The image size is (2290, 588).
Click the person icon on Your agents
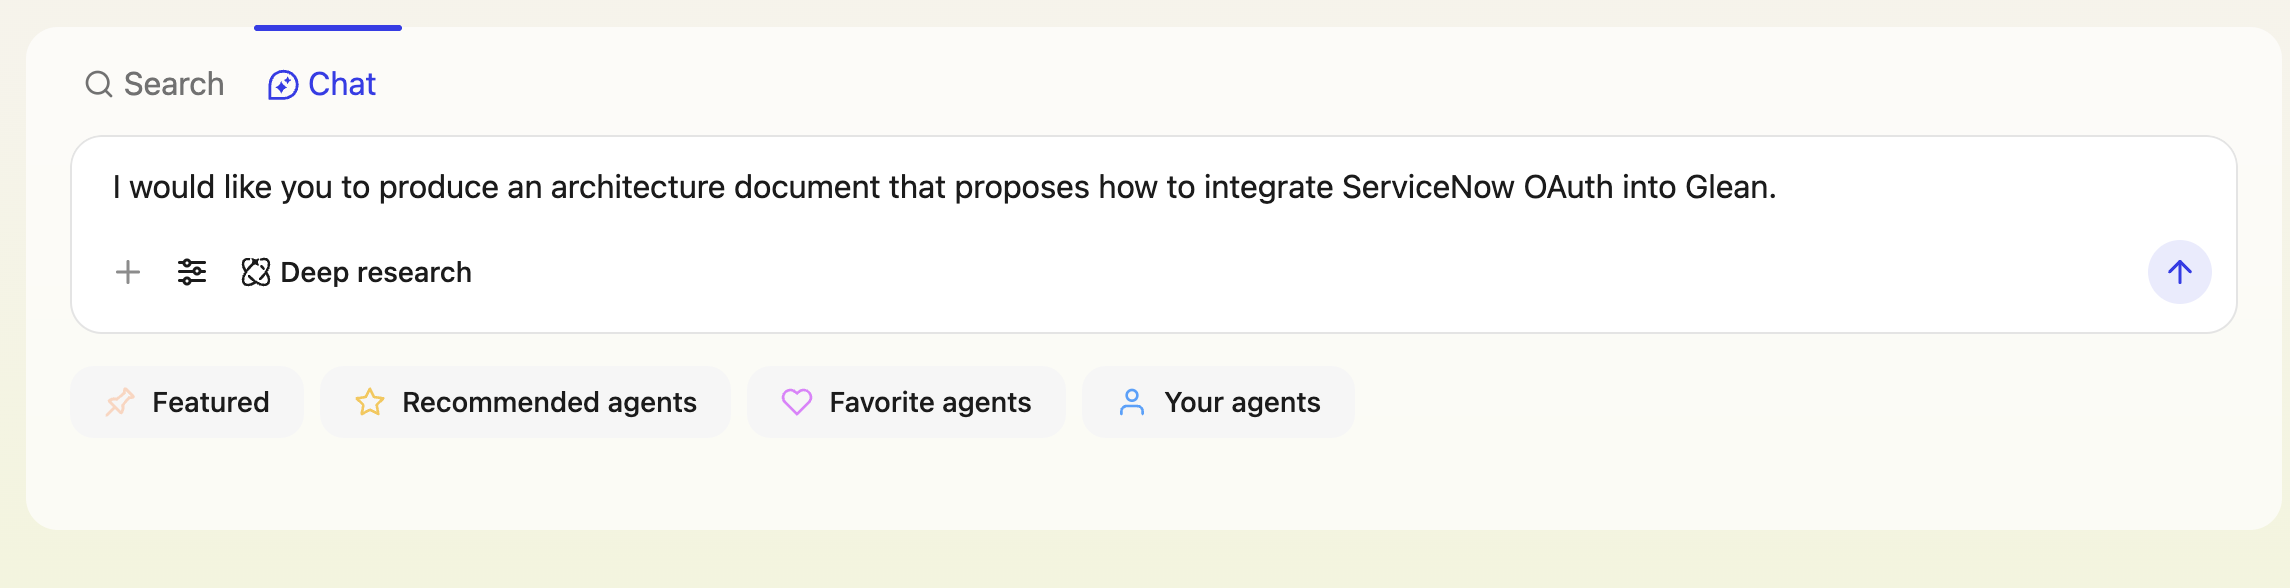pyautogui.click(x=1132, y=402)
